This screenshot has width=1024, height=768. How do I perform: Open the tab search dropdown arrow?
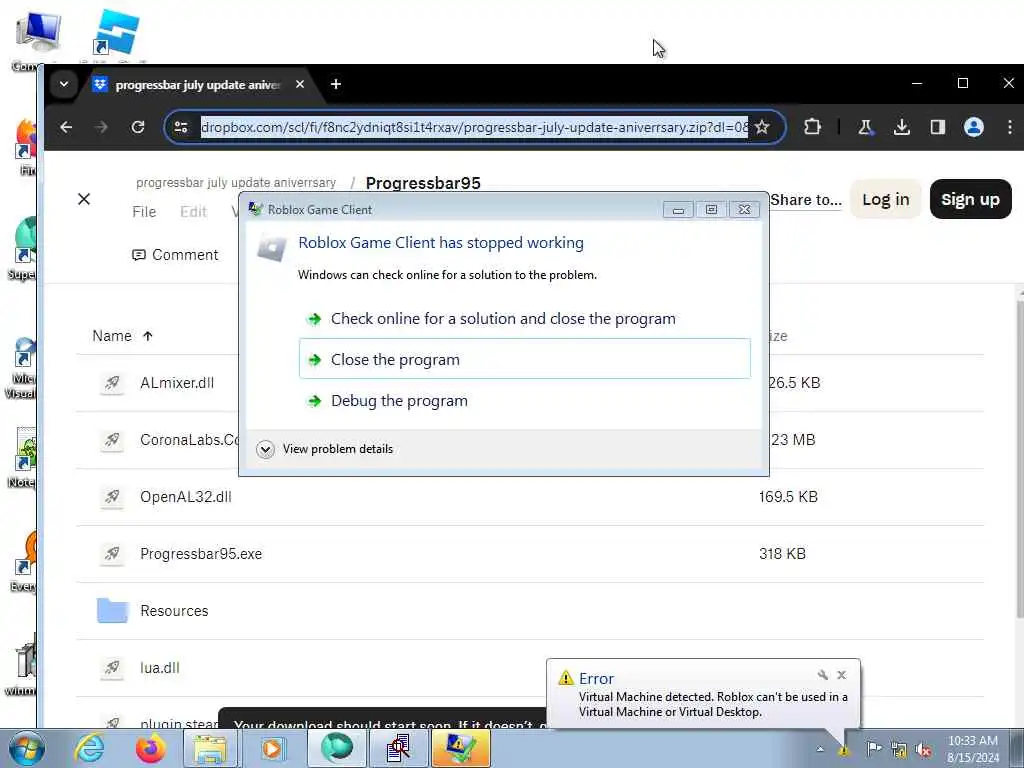click(63, 84)
